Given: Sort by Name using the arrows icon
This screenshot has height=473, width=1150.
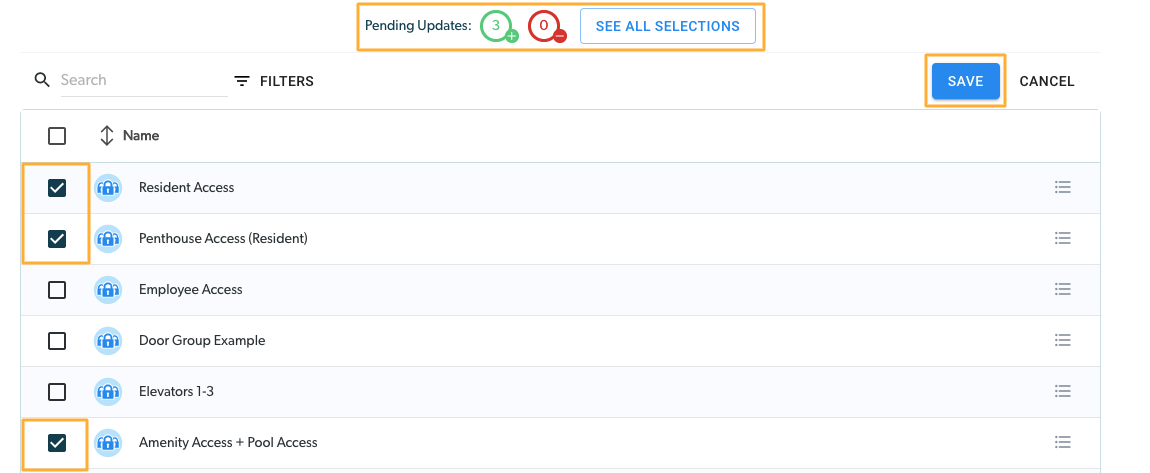Looking at the screenshot, I should coord(107,136).
